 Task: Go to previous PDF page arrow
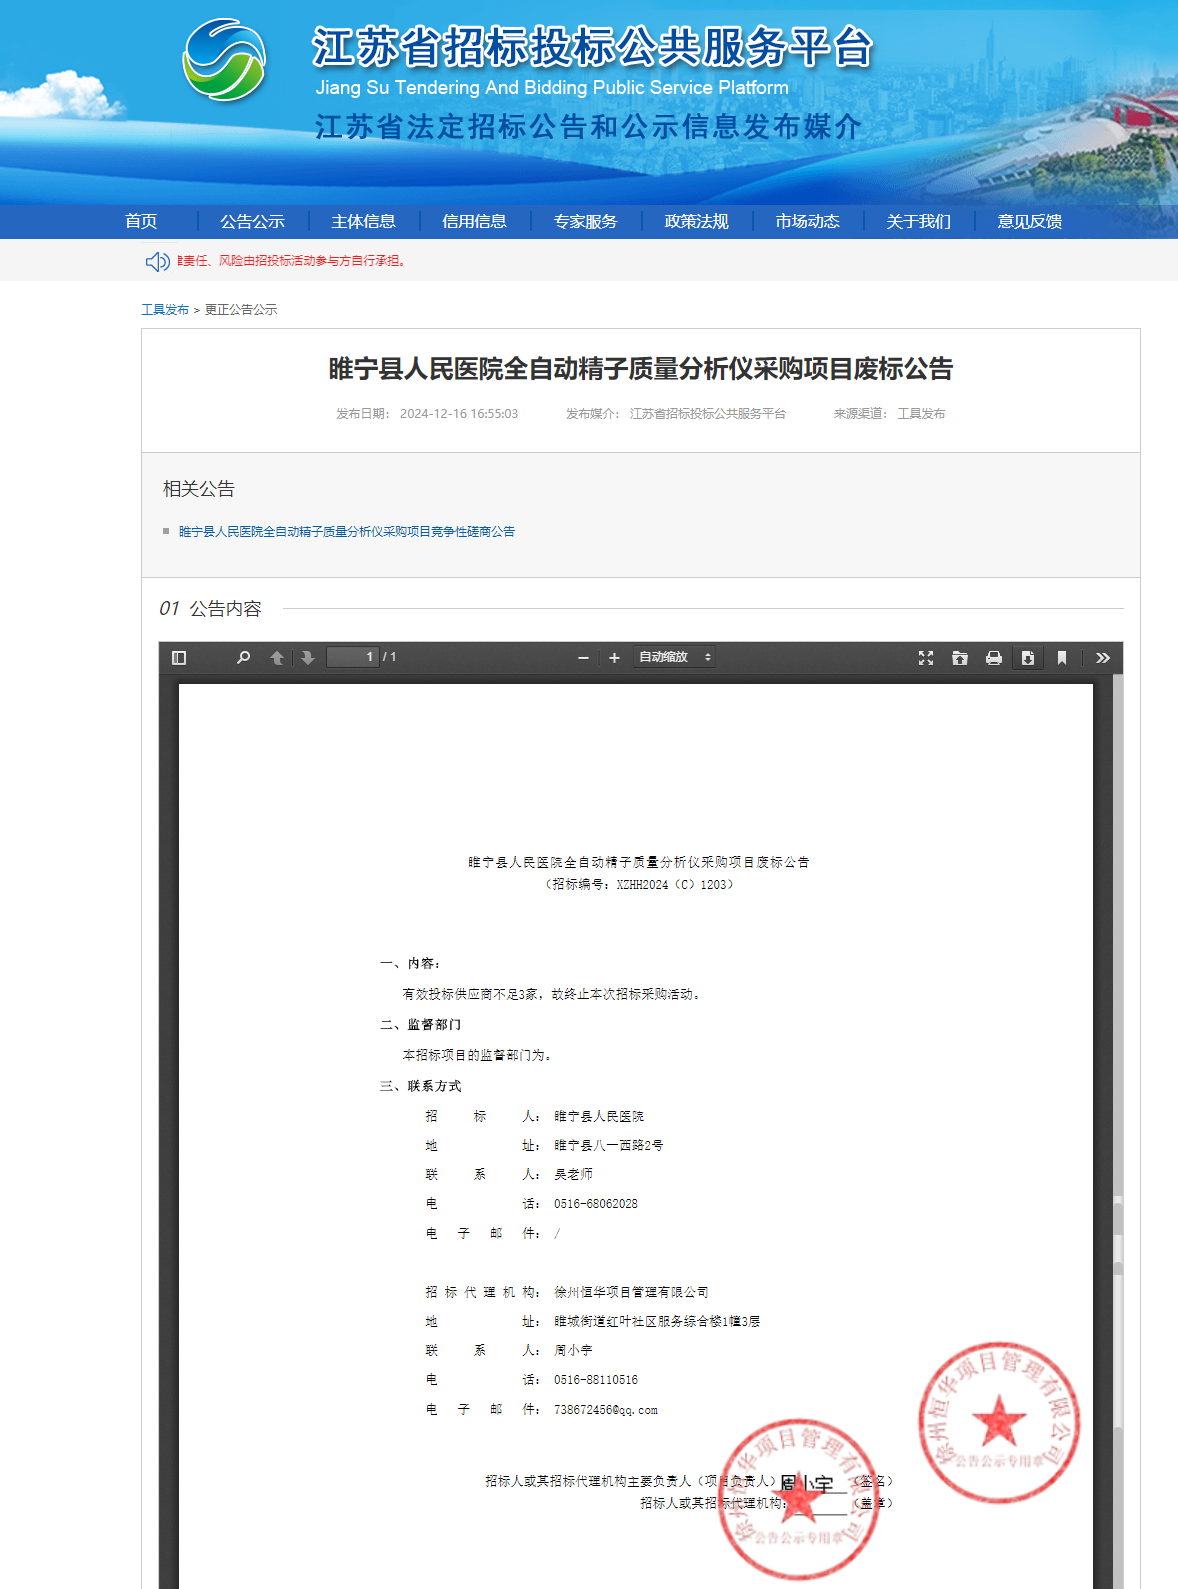[277, 657]
